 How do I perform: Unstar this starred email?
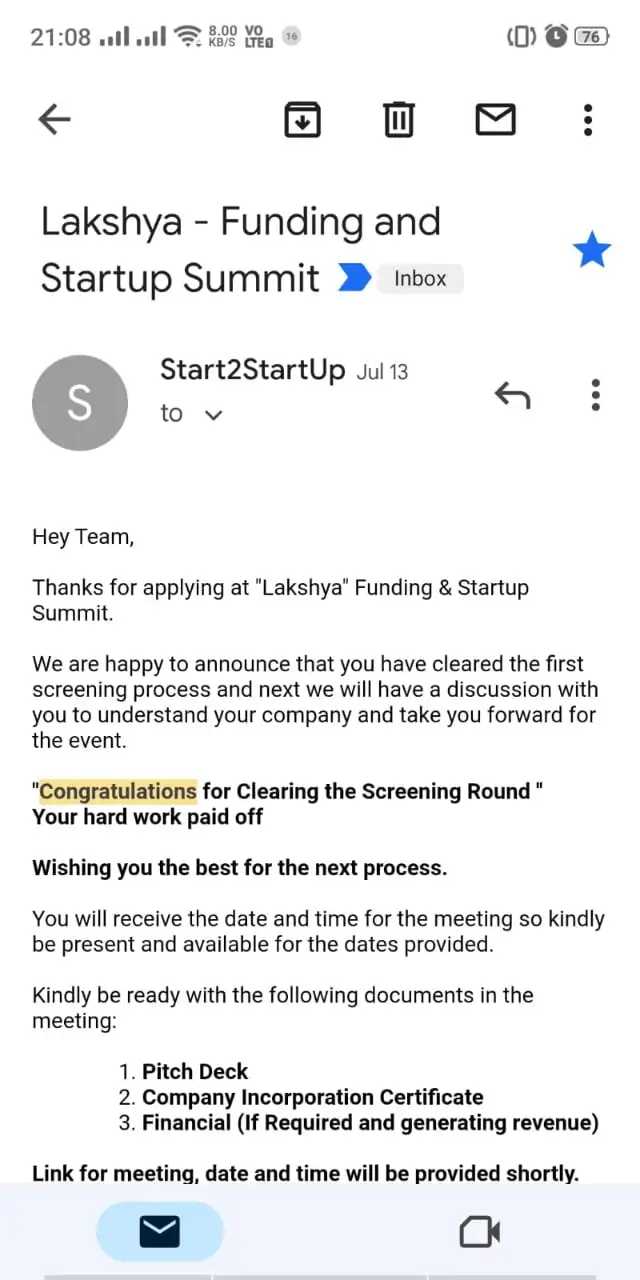591,251
